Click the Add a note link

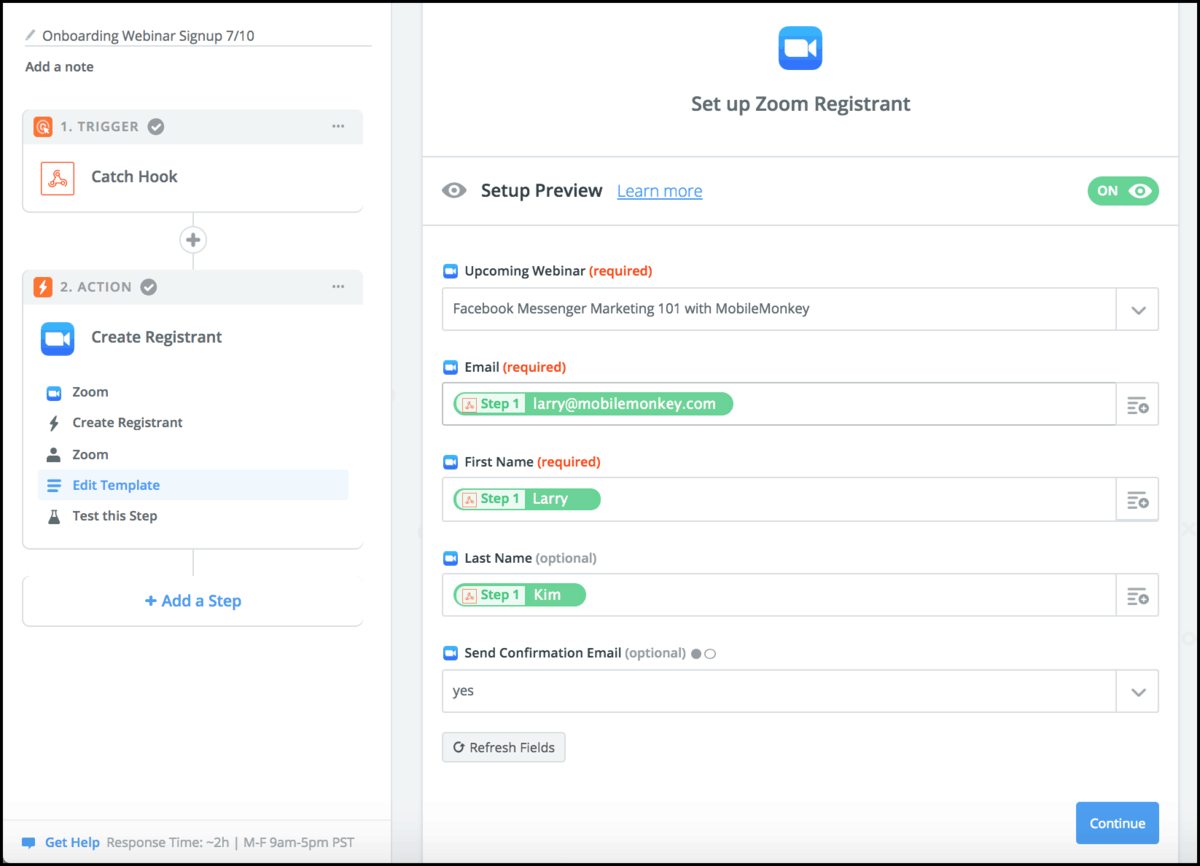click(x=59, y=67)
